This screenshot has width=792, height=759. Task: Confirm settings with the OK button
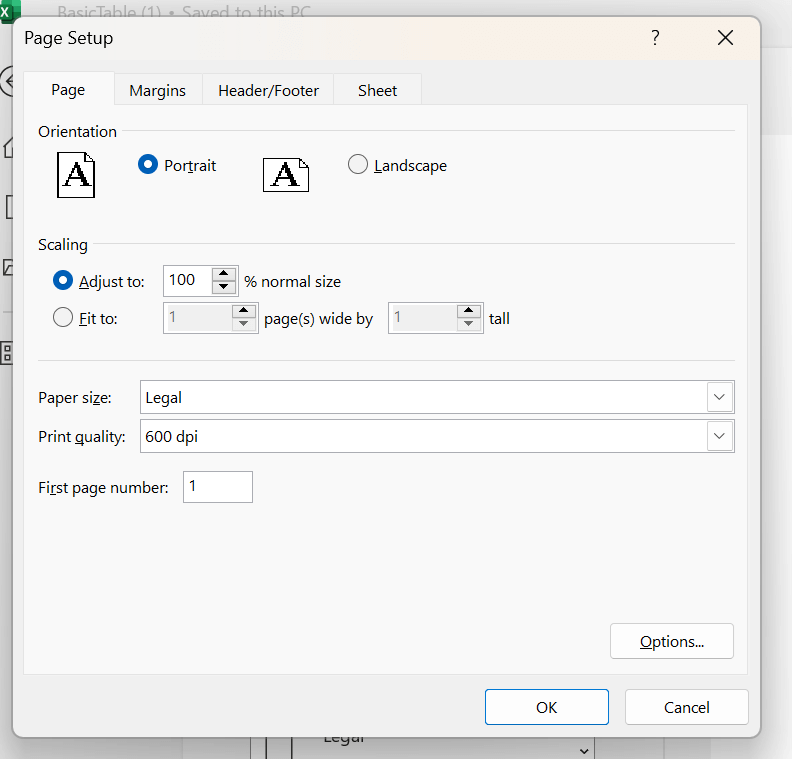pos(547,707)
